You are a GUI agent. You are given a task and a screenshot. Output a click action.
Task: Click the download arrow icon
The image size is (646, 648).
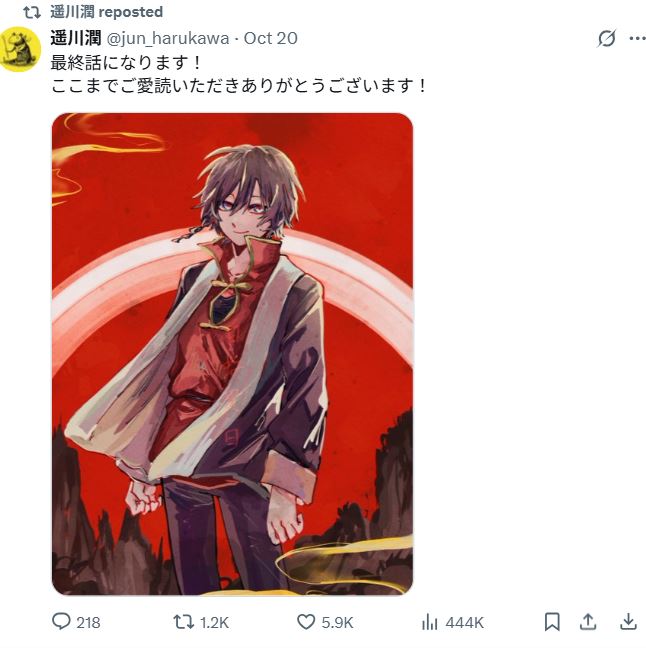pos(628,622)
